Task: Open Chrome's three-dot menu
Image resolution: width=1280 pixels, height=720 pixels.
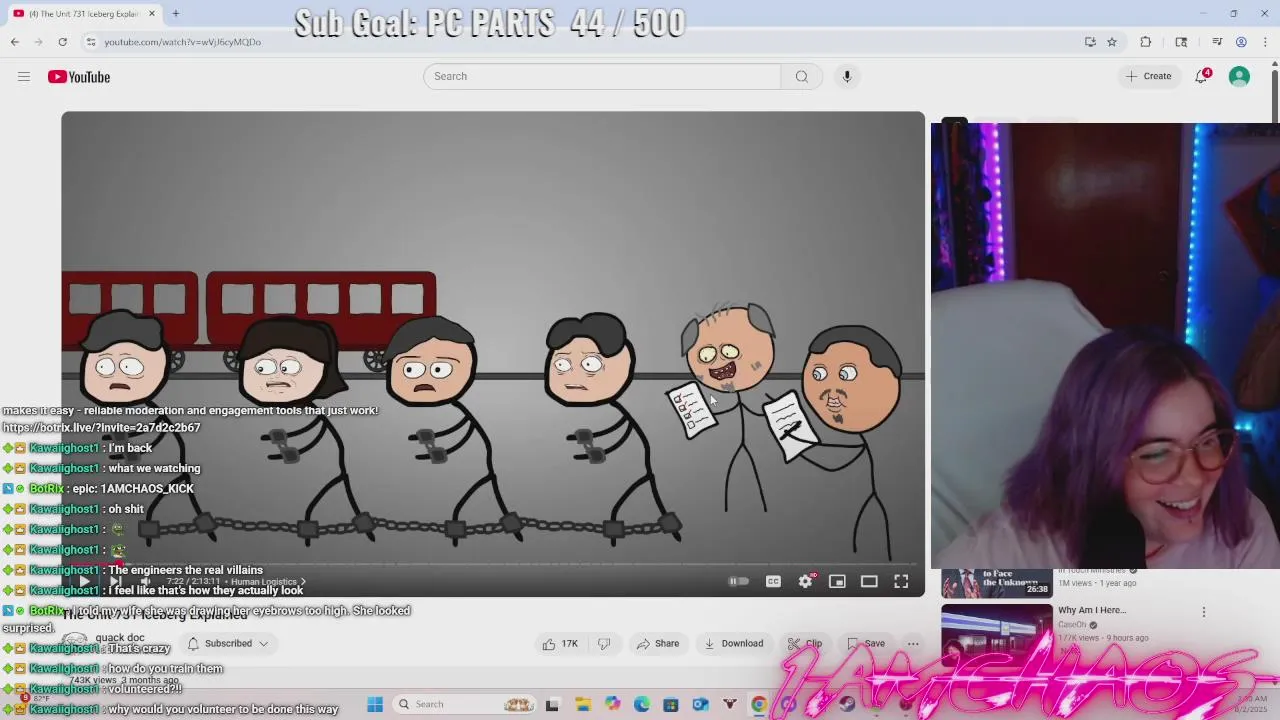Action: pos(1265,42)
